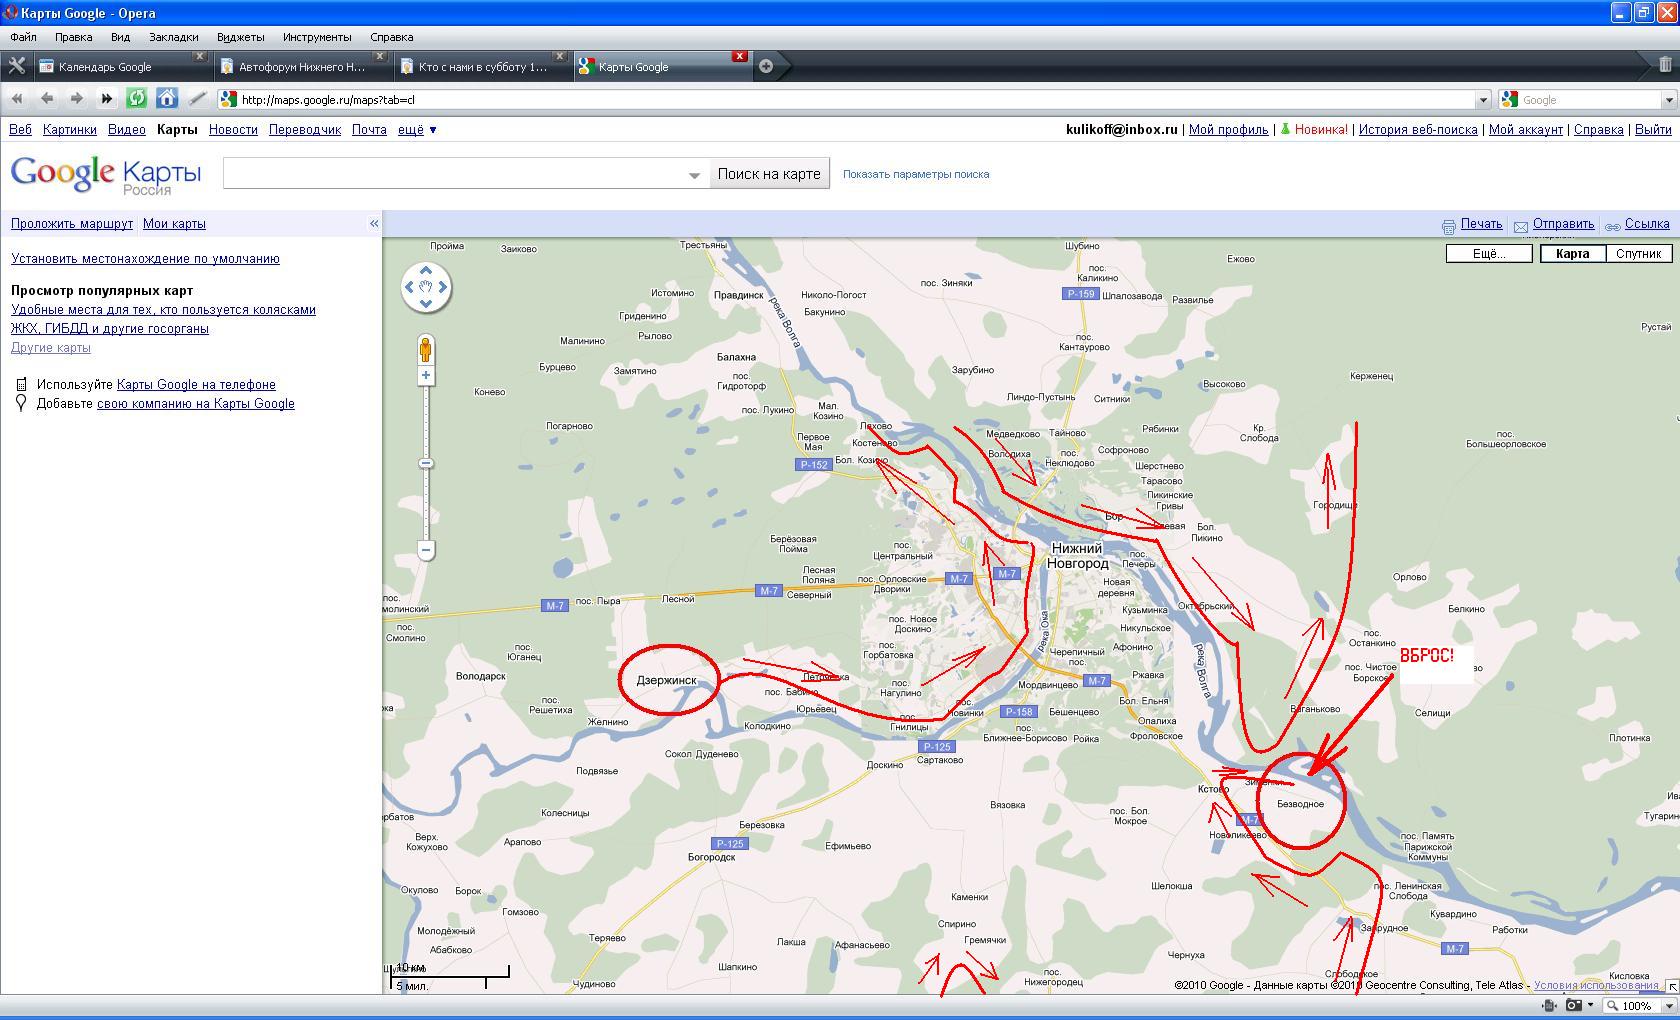Open the Правка menu
Viewport: 1680px width, 1020px height.
[x=74, y=37]
